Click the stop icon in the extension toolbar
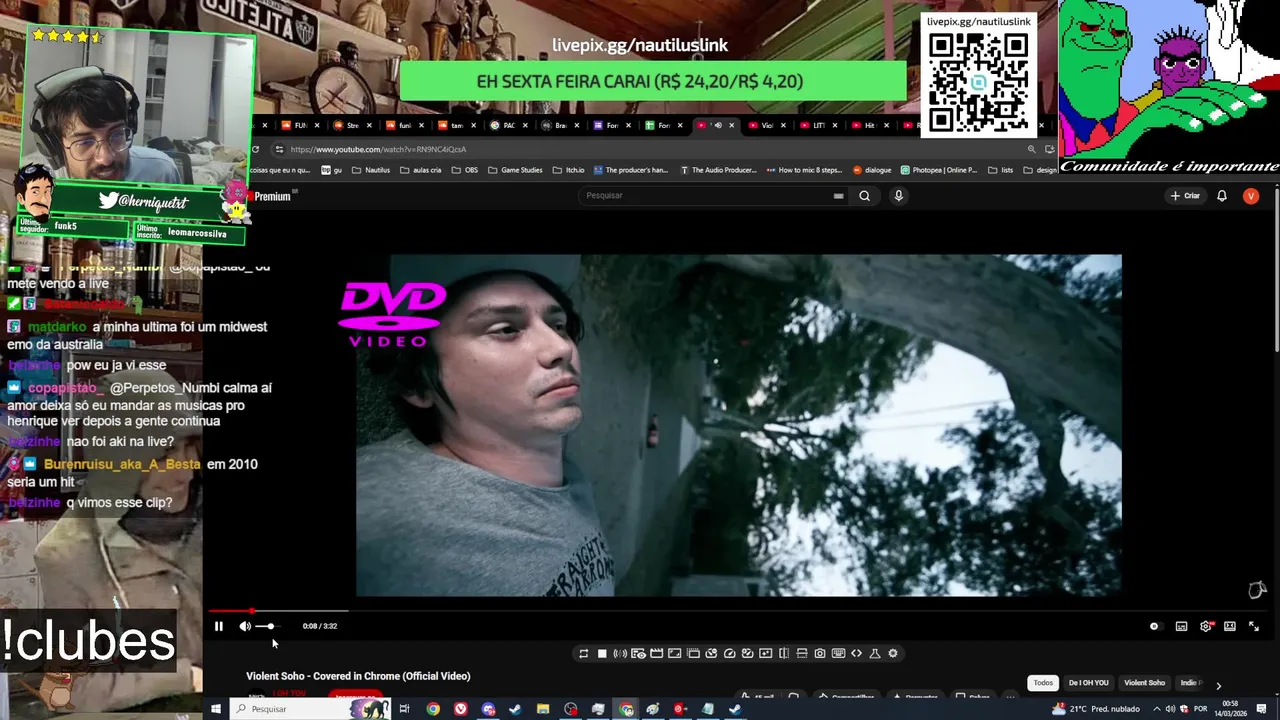 pyautogui.click(x=602, y=653)
